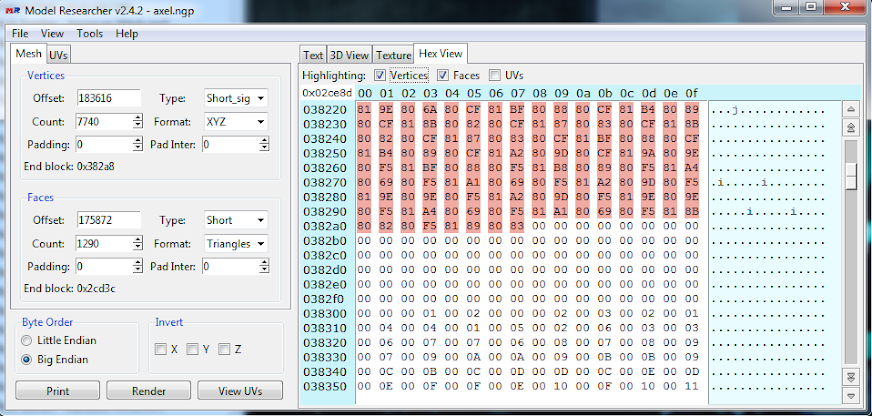Image resolution: width=872 pixels, height=416 pixels.
Task: Click the Render button
Action: click(x=149, y=391)
